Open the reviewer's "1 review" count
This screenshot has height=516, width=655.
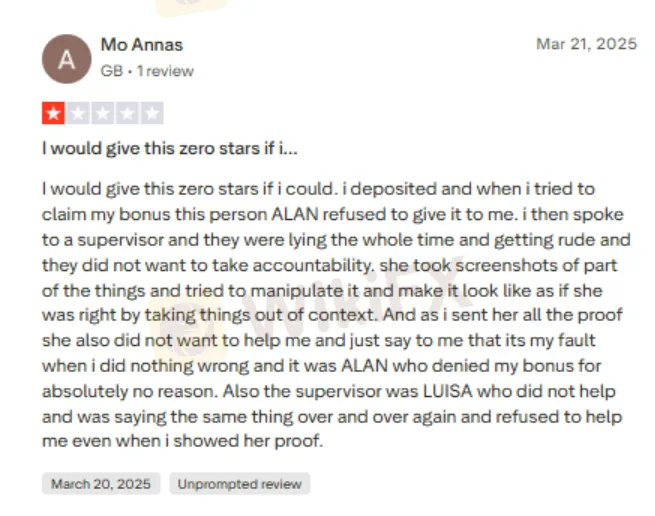(x=165, y=71)
